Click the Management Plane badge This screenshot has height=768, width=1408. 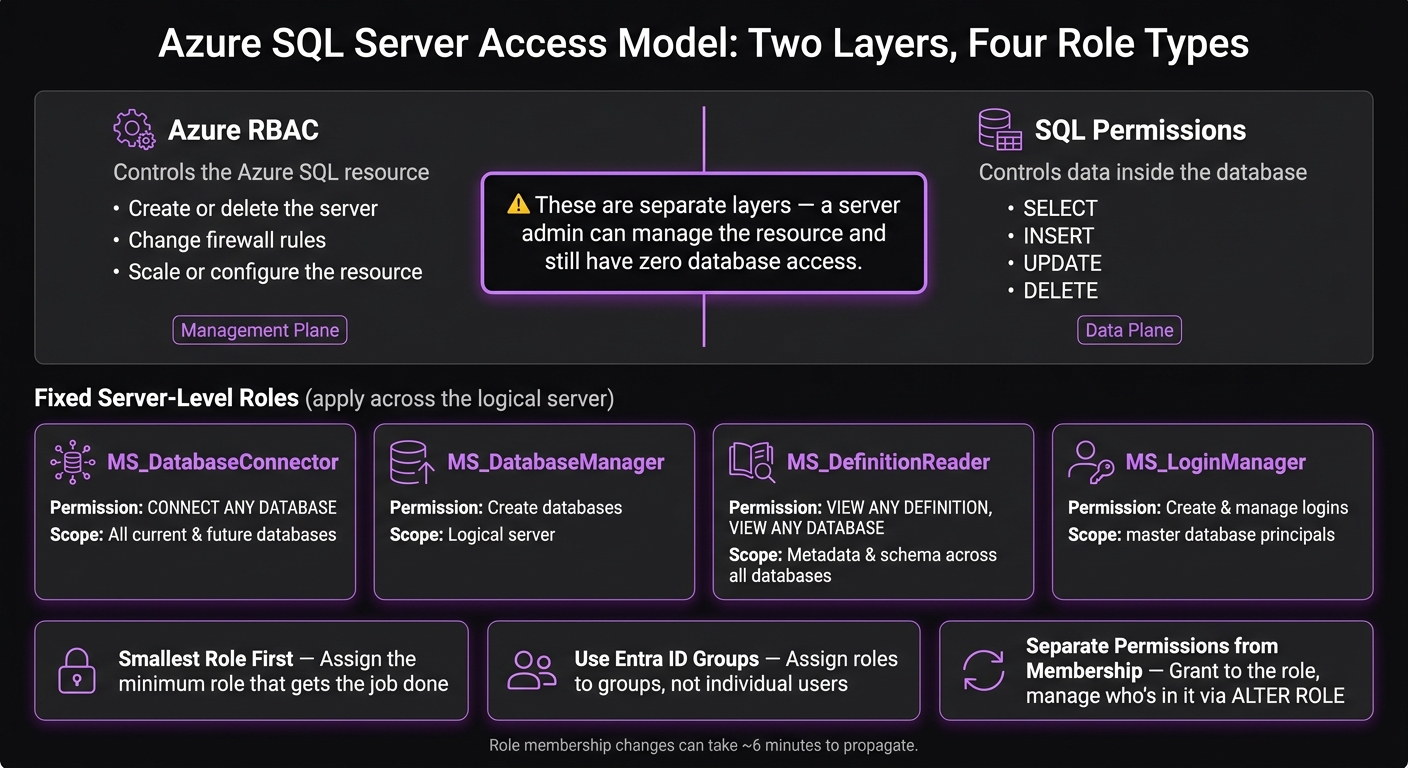[260, 330]
